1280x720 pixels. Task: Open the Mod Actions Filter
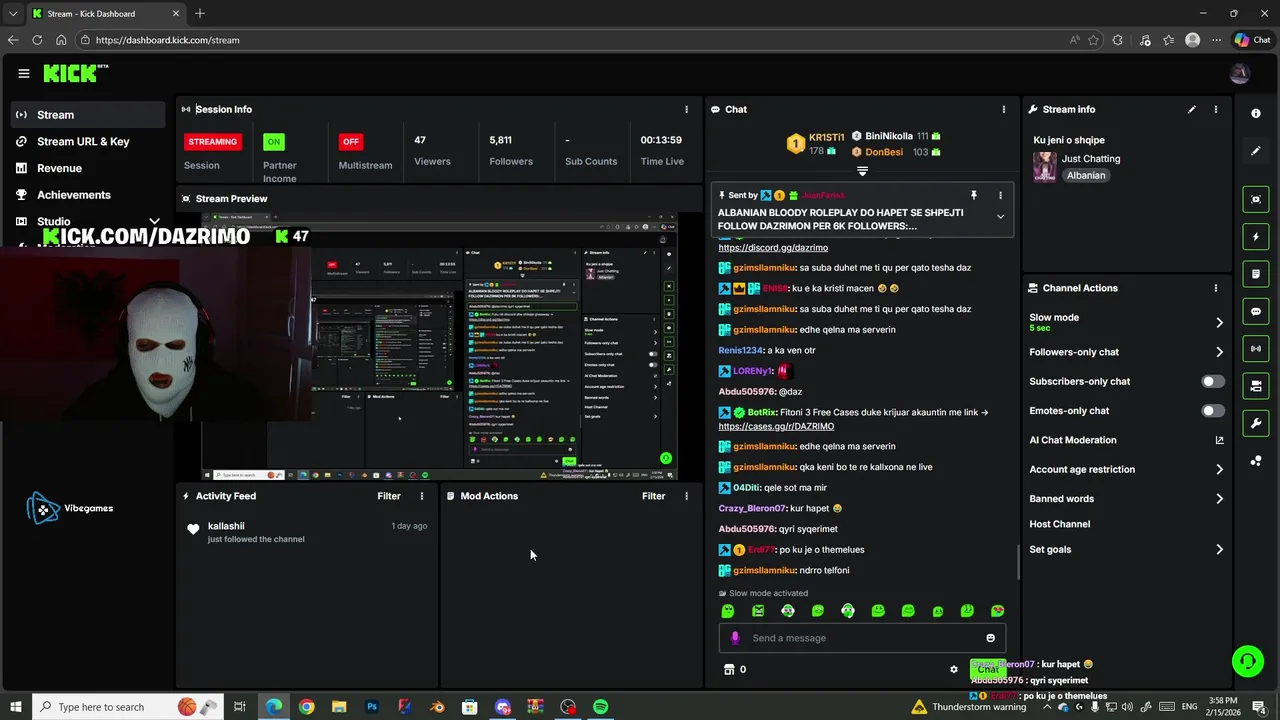pyautogui.click(x=653, y=496)
